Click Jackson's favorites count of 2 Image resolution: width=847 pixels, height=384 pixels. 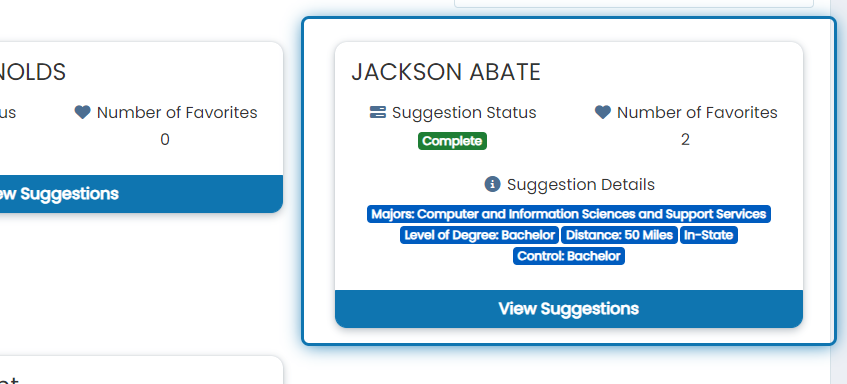(x=685, y=140)
